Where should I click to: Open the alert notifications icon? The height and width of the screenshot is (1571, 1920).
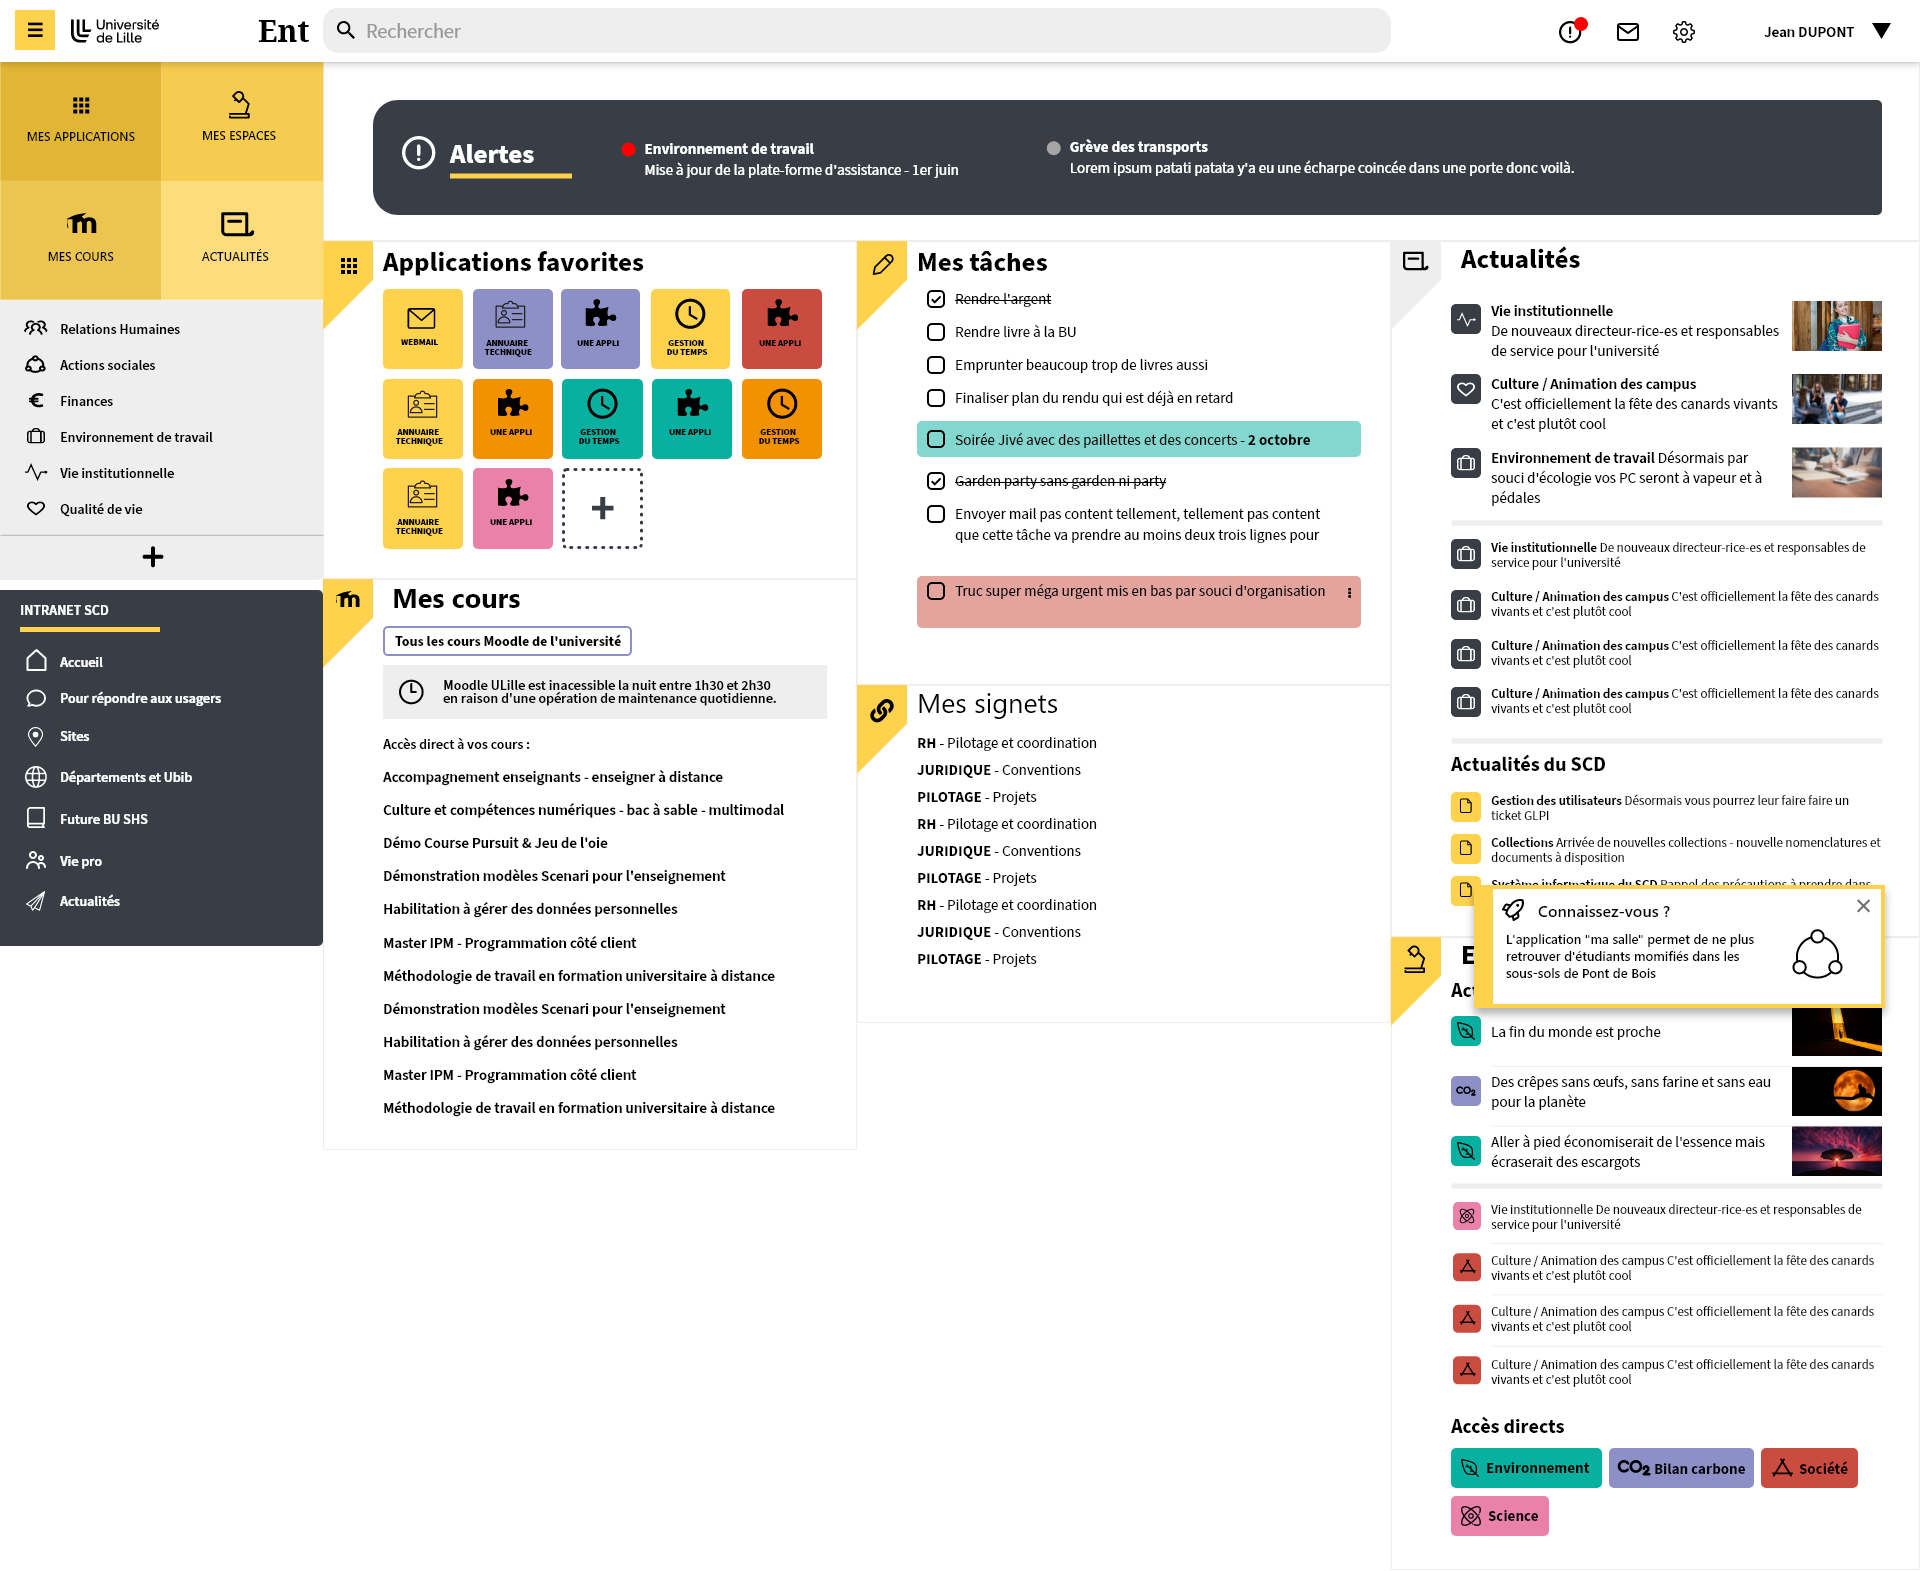(x=1571, y=31)
